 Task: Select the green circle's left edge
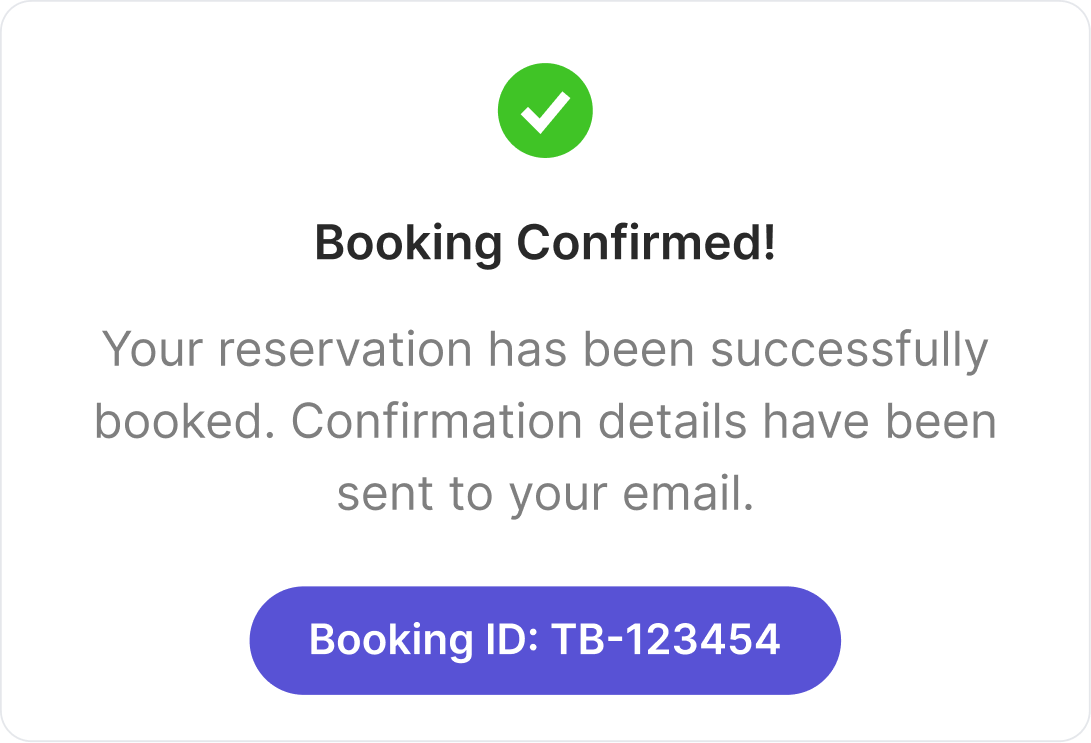pos(501,110)
